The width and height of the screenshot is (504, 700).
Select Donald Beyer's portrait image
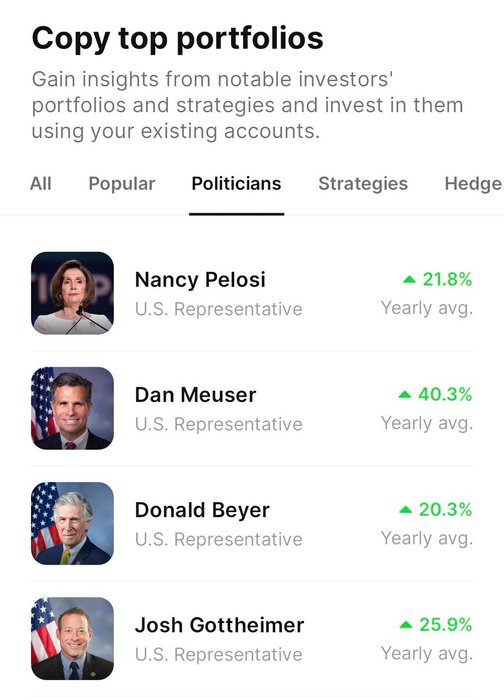tap(72, 523)
